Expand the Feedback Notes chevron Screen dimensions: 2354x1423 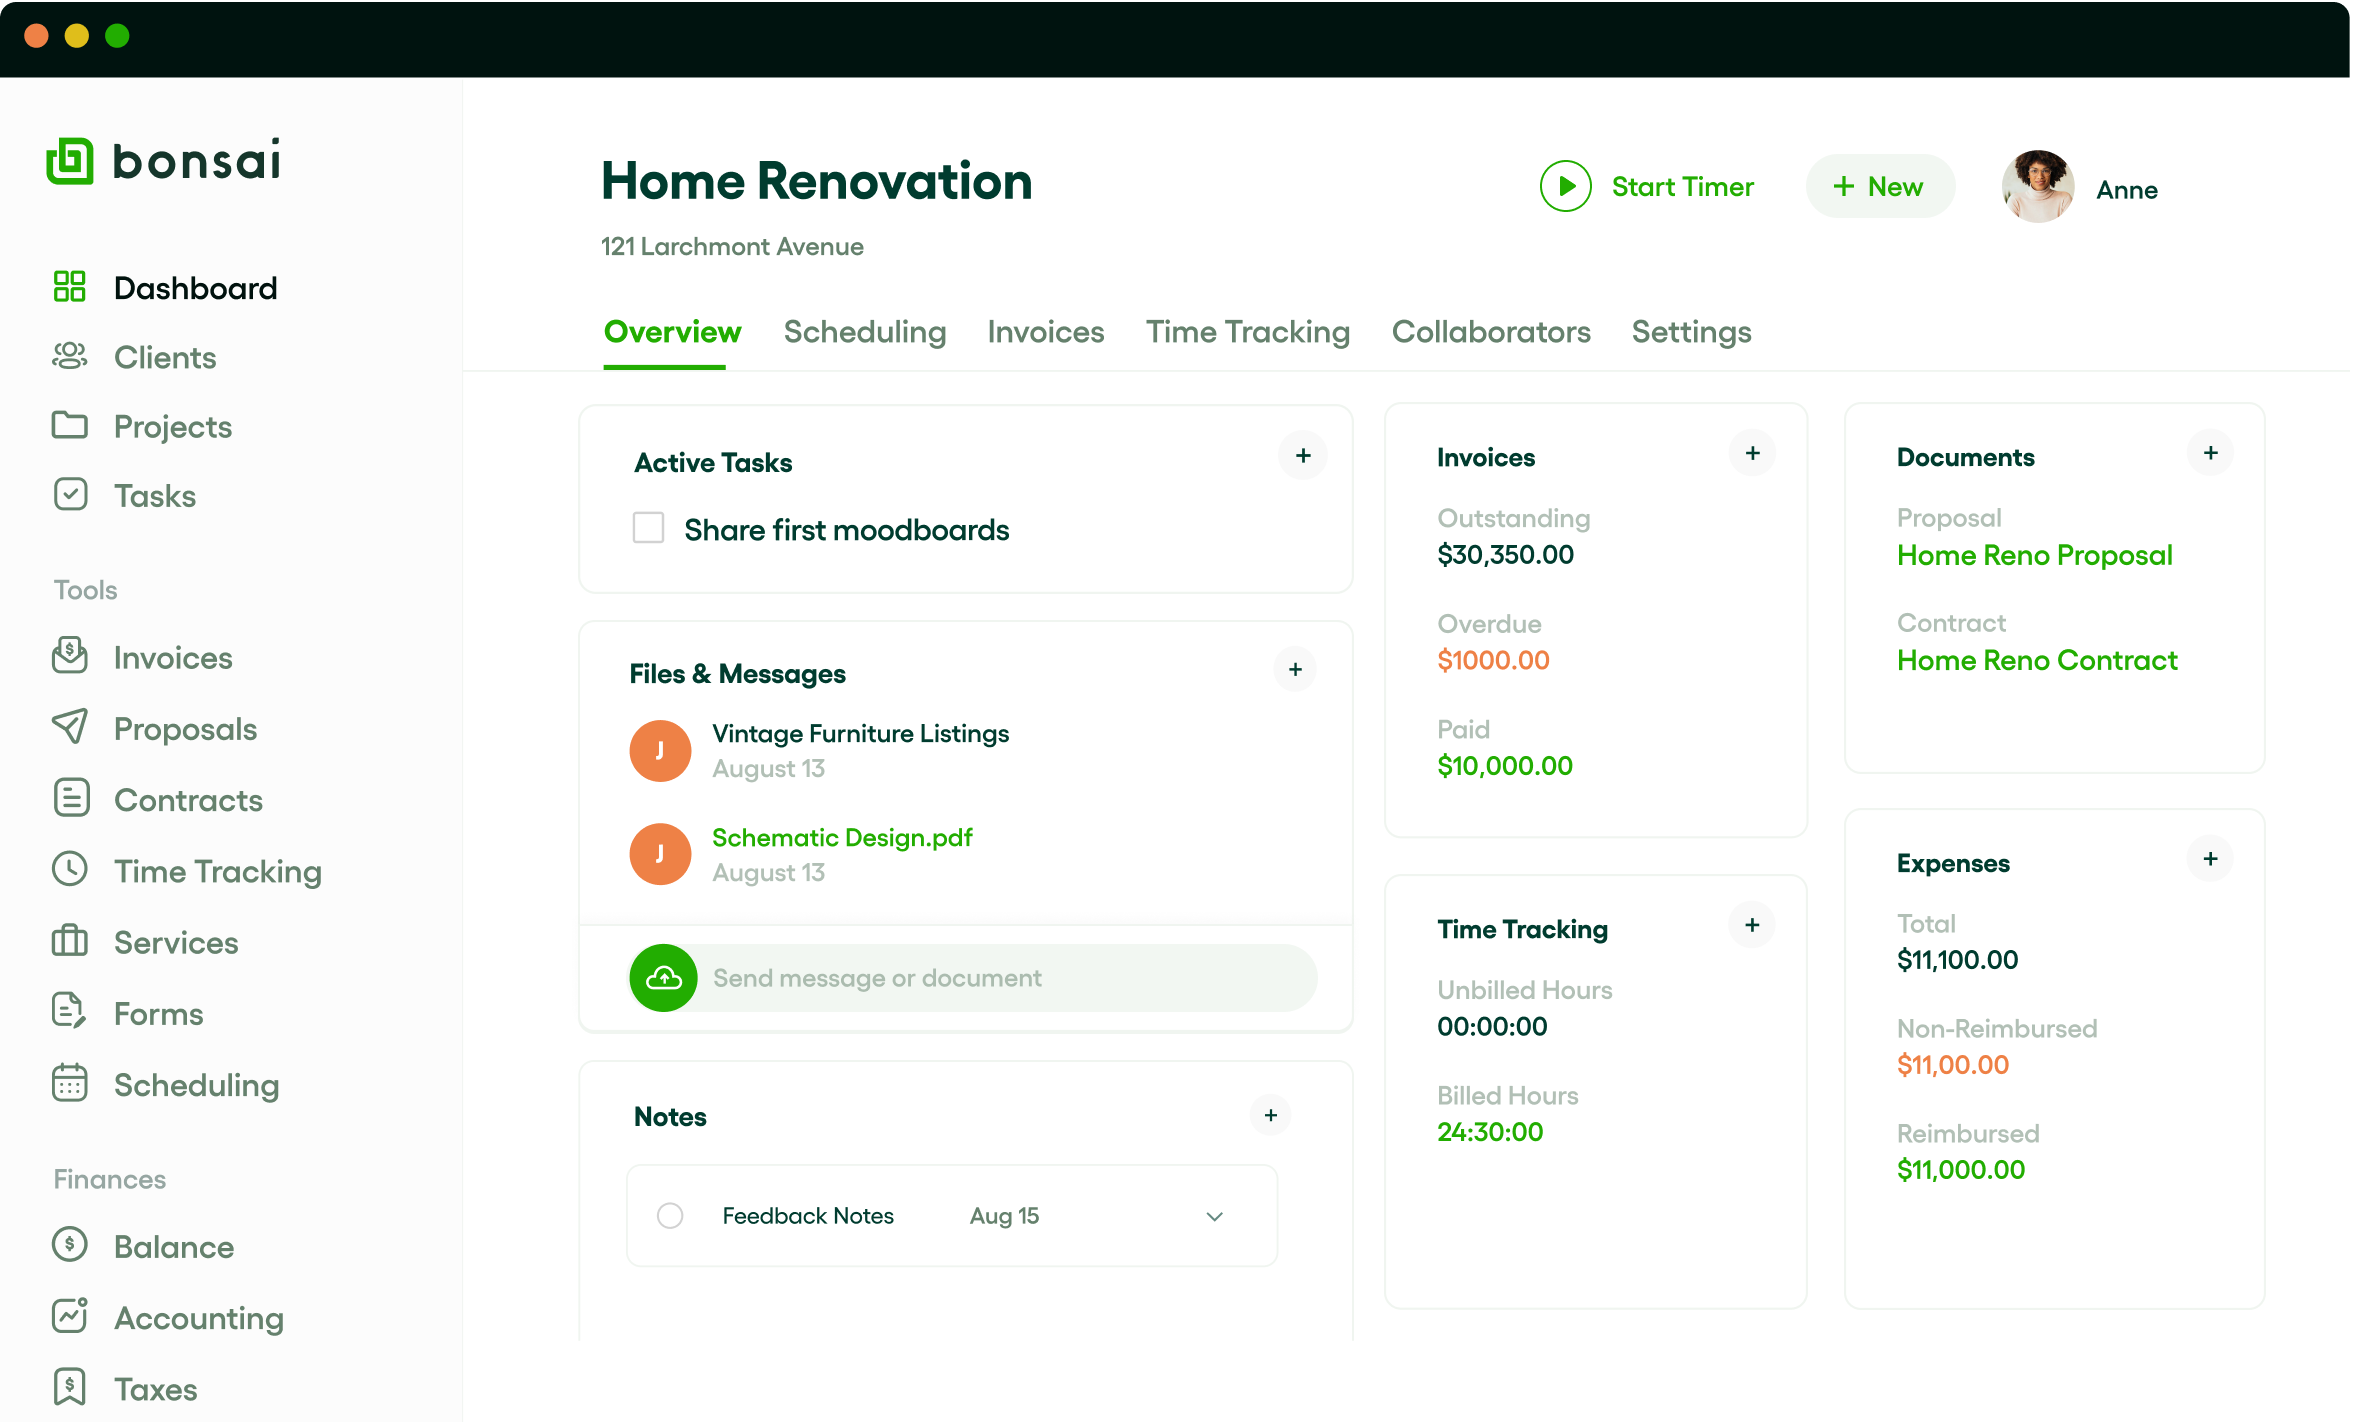point(1214,1216)
